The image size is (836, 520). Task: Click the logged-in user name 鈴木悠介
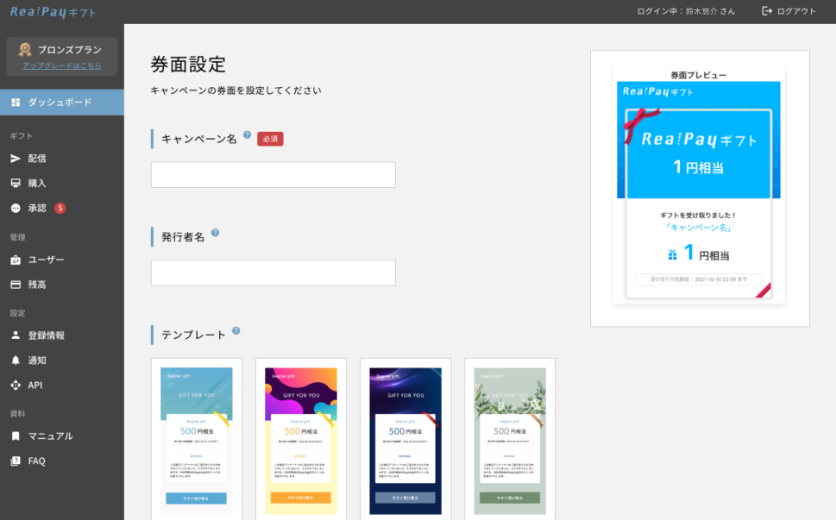click(x=703, y=11)
